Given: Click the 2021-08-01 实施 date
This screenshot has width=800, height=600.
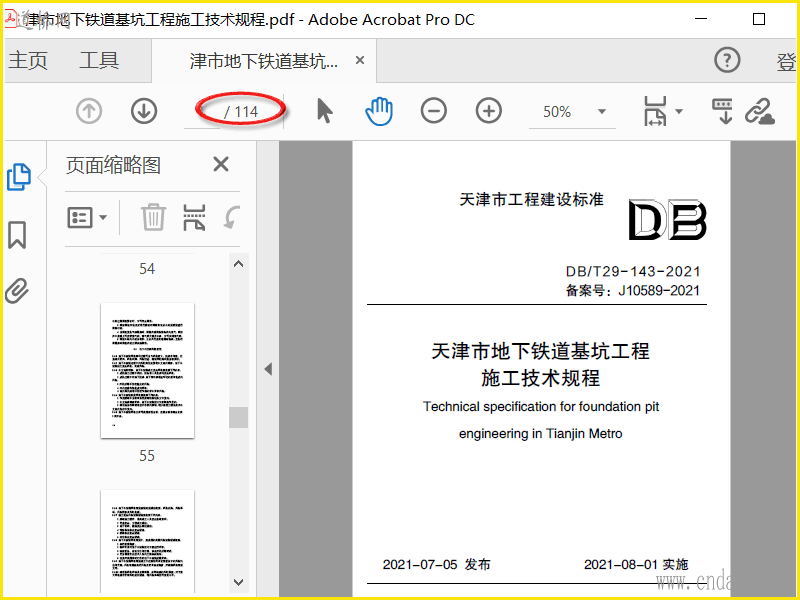Looking at the screenshot, I should point(636,564).
